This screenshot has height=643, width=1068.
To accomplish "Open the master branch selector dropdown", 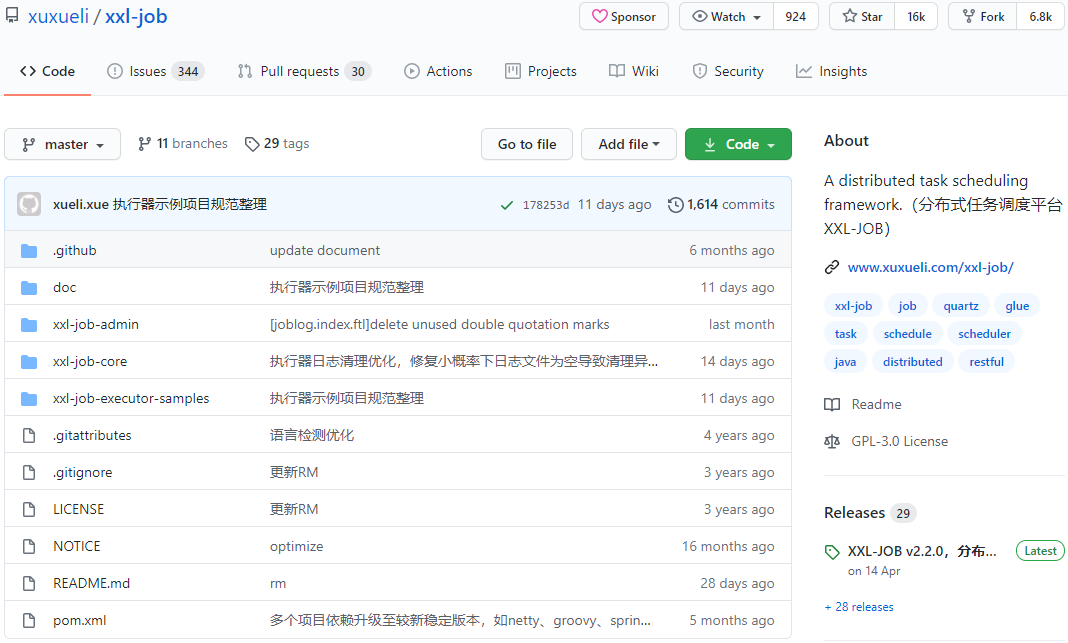I will (x=63, y=144).
